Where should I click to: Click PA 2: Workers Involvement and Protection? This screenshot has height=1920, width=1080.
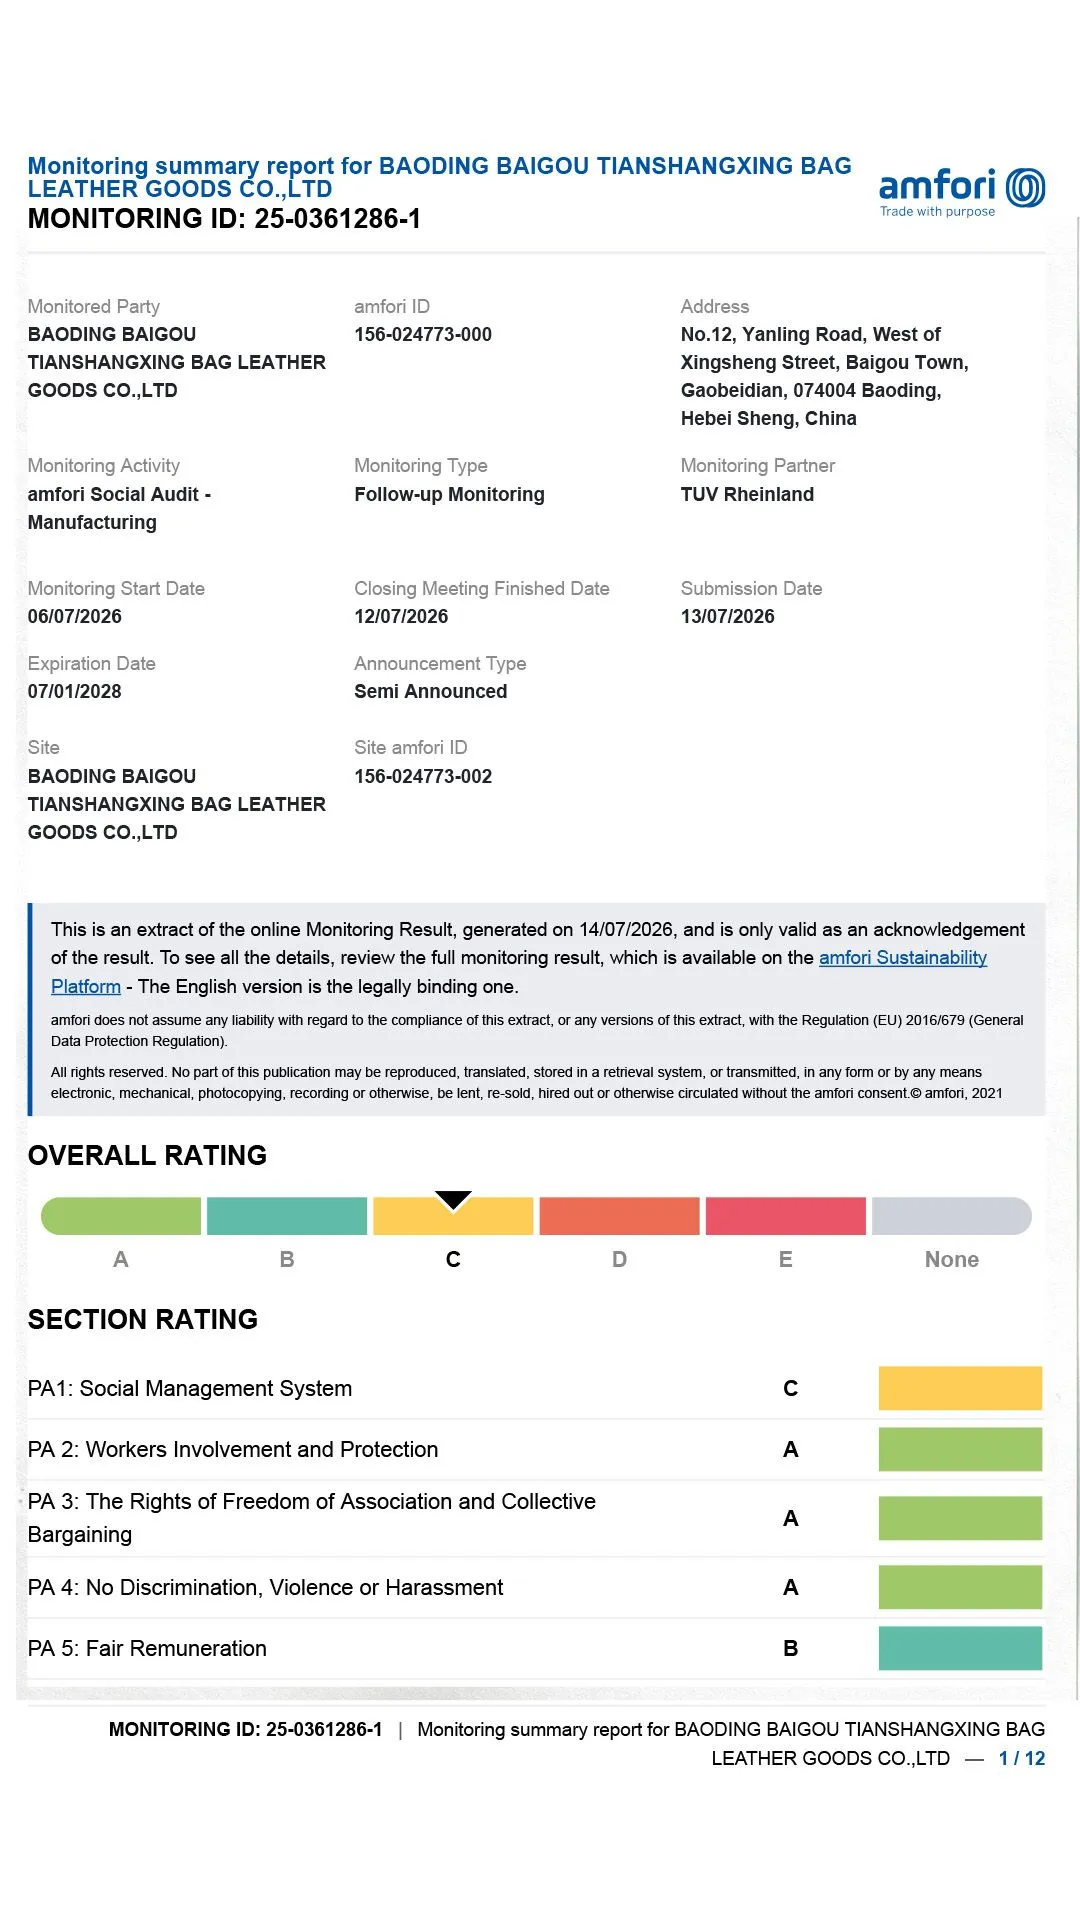(x=233, y=1449)
